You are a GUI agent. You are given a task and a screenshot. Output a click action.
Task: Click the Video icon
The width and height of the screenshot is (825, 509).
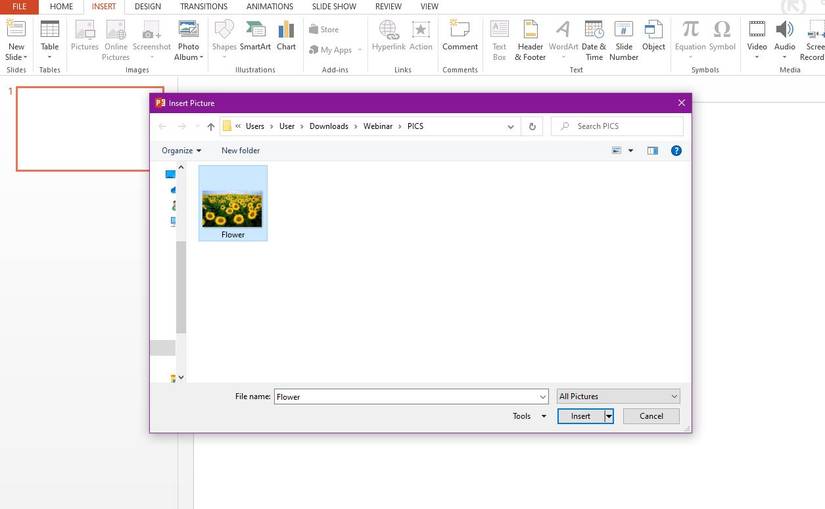(x=757, y=29)
